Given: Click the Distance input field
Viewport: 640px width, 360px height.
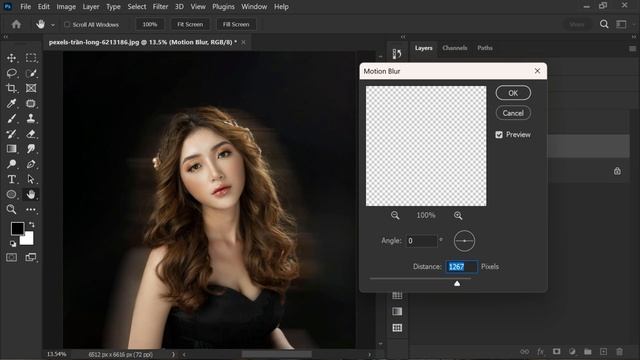Looking at the screenshot, I should [x=461, y=267].
